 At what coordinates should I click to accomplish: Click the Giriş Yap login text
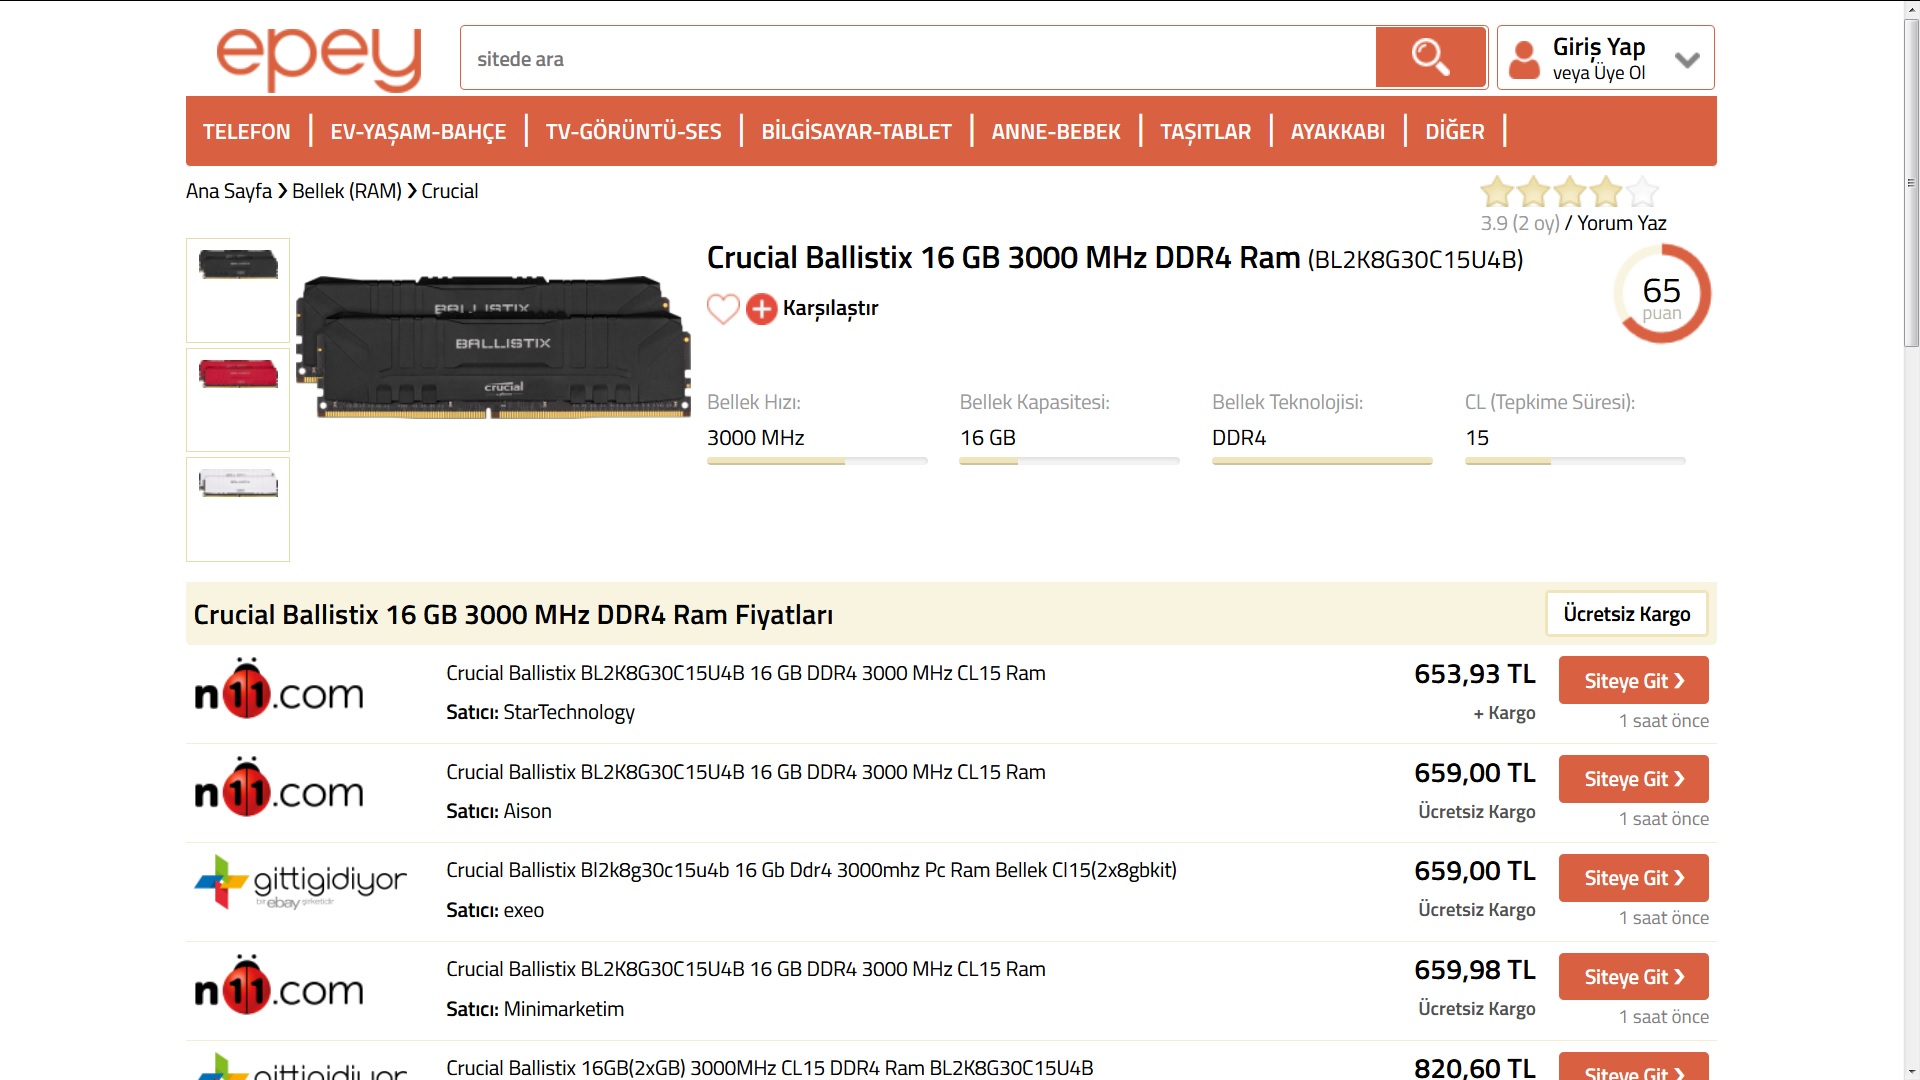[x=1599, y=47]
